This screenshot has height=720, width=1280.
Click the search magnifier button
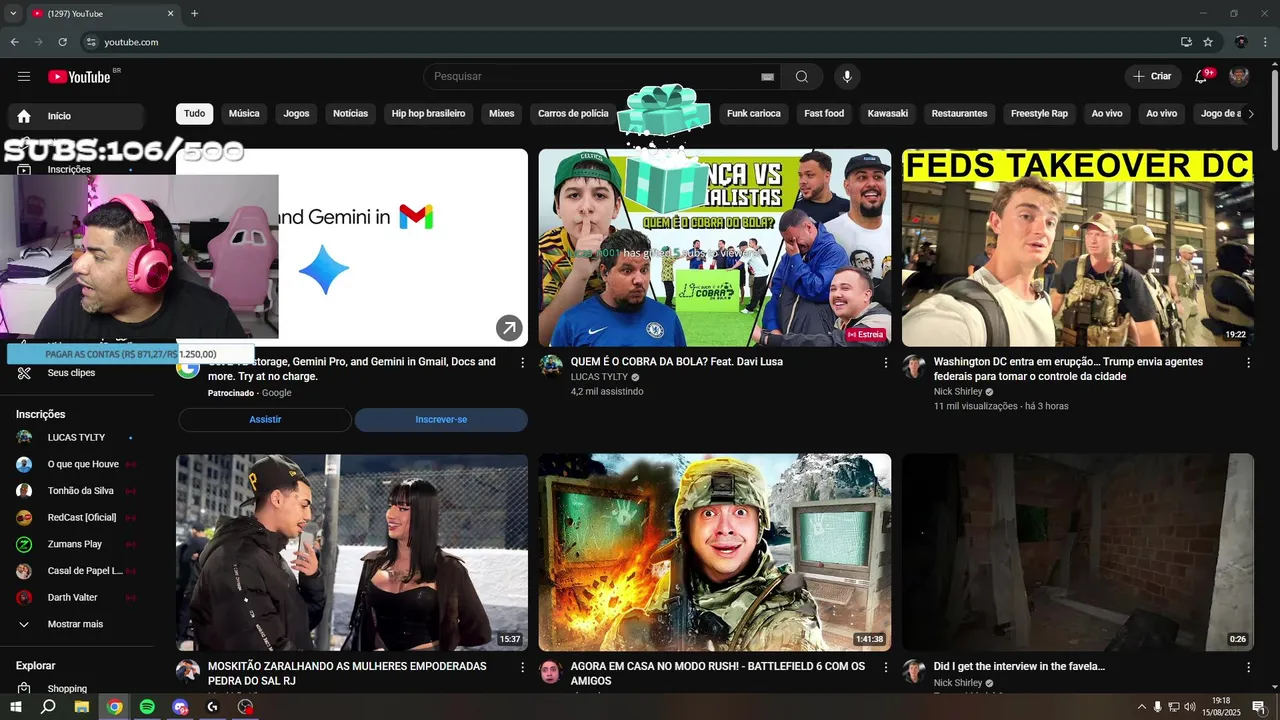[x=802, y=77]
